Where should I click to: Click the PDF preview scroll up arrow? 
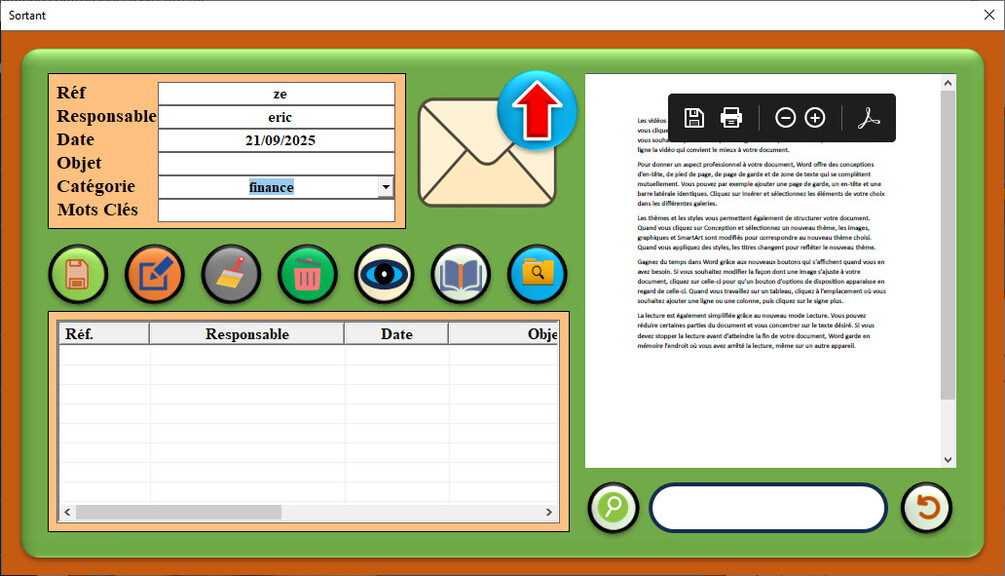tap(948, 83)
